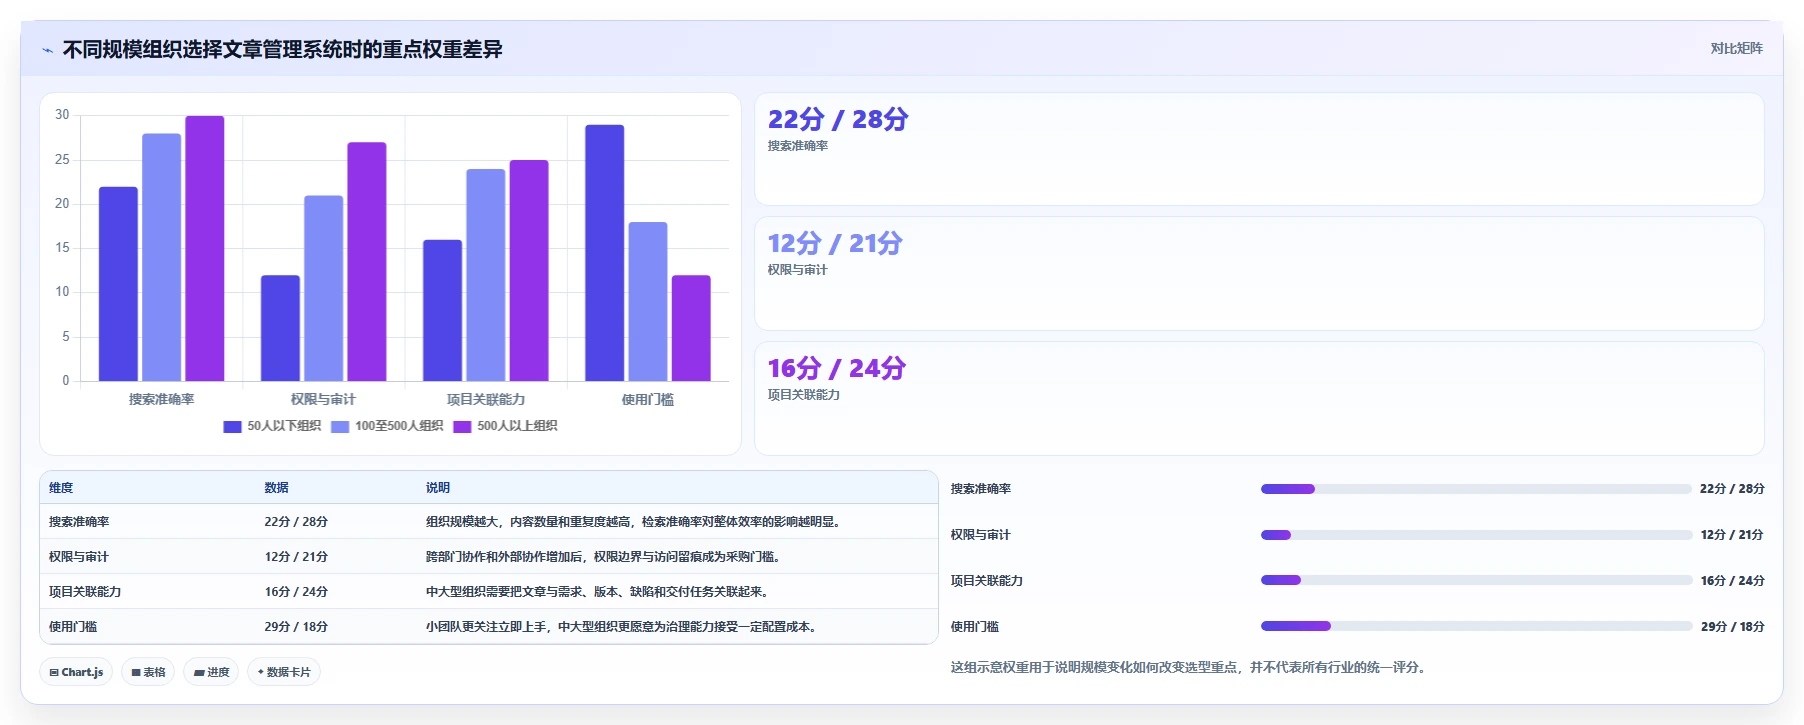Click the 对比矩阵 label
Screen dimensions: 1804x725
pos(1736,48)
